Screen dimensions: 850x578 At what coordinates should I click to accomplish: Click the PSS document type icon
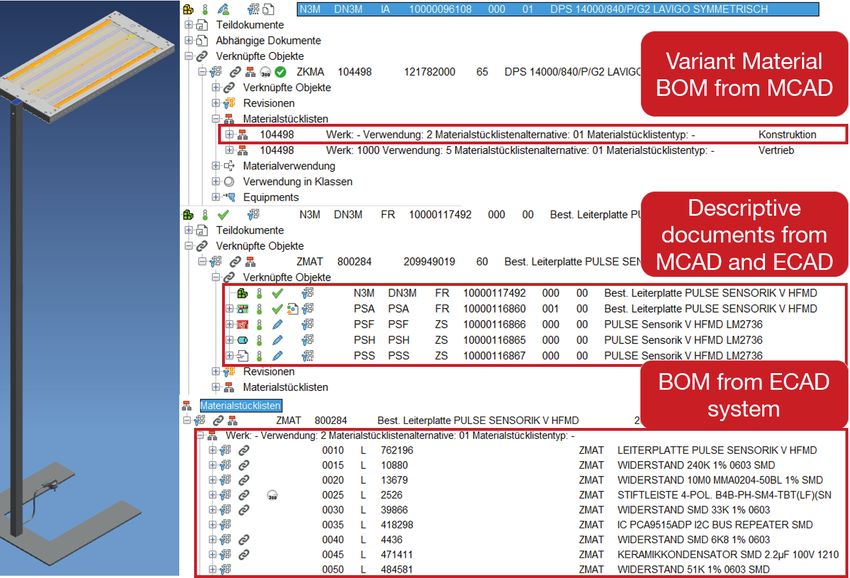pyautogui.click(x=242, y=356)
